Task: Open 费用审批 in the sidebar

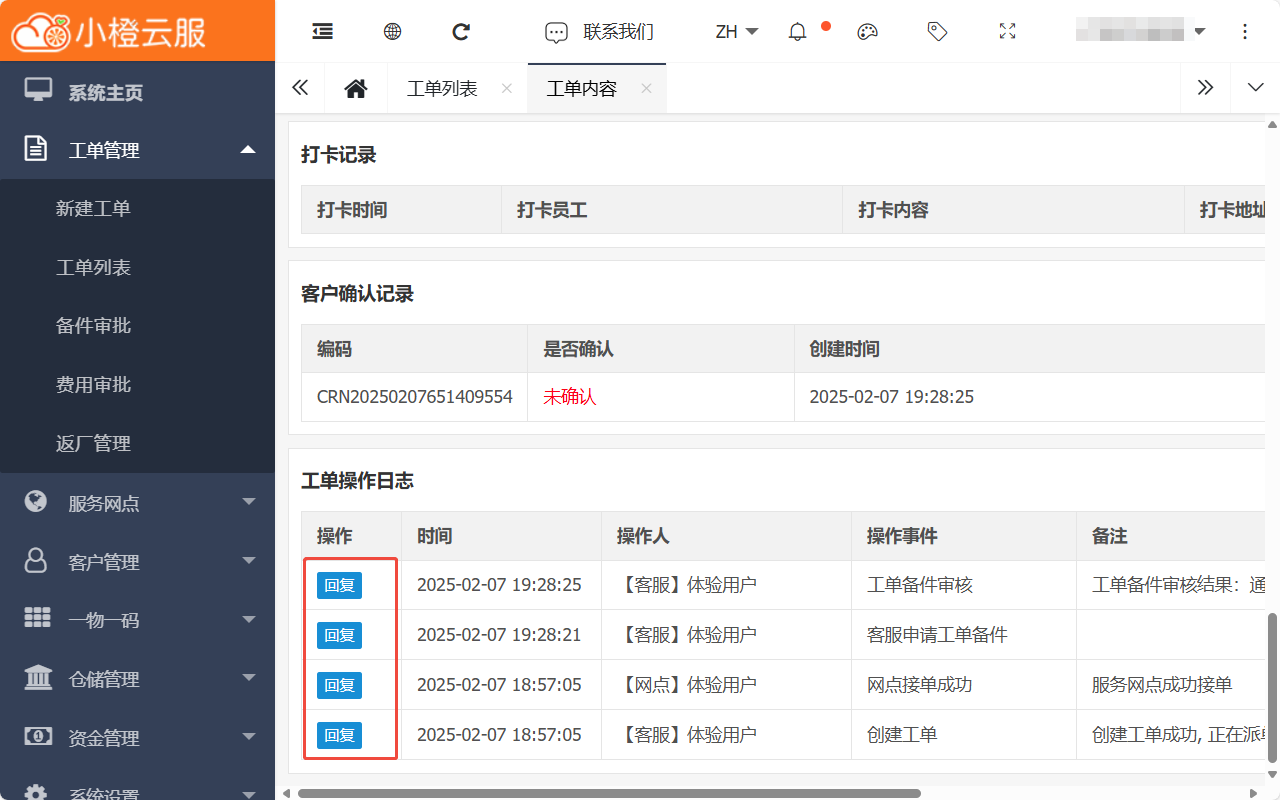Action: point(93,385)
